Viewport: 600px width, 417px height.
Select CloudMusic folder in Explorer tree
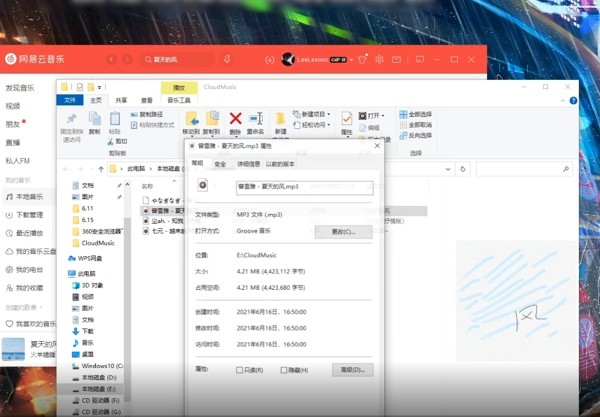point(93,243)
